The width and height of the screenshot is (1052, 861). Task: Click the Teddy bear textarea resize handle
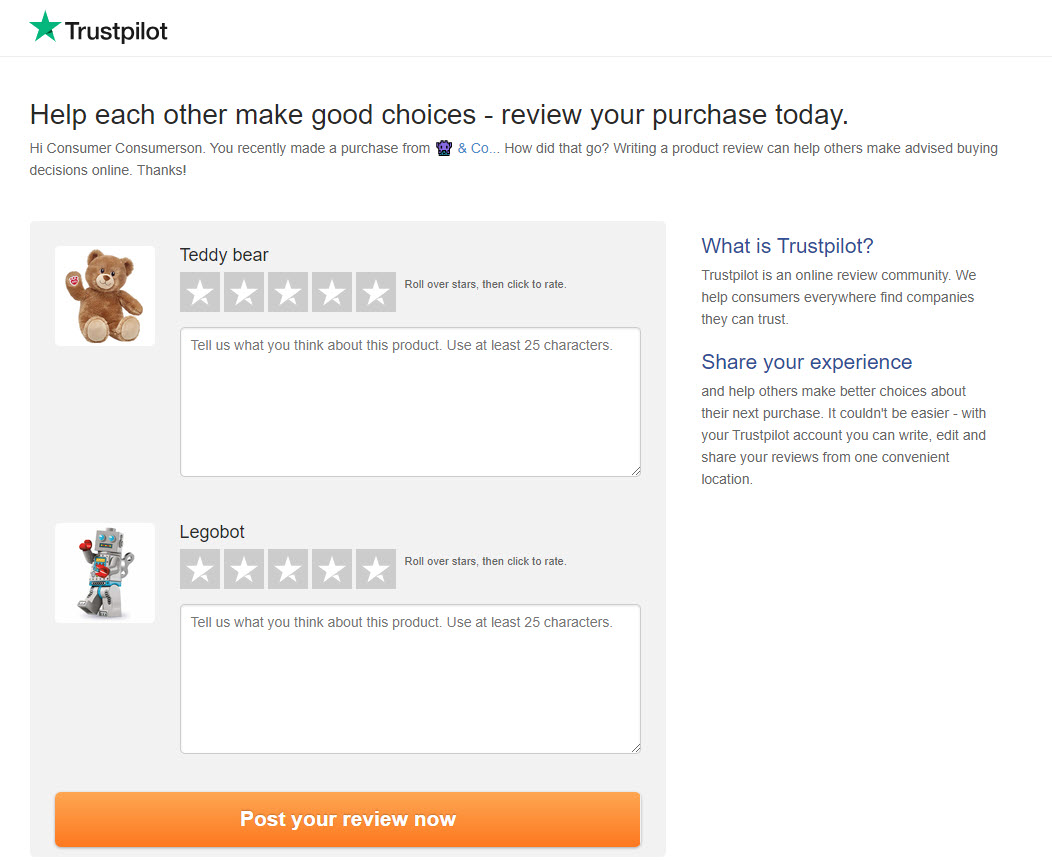click(x=635, y=471)
